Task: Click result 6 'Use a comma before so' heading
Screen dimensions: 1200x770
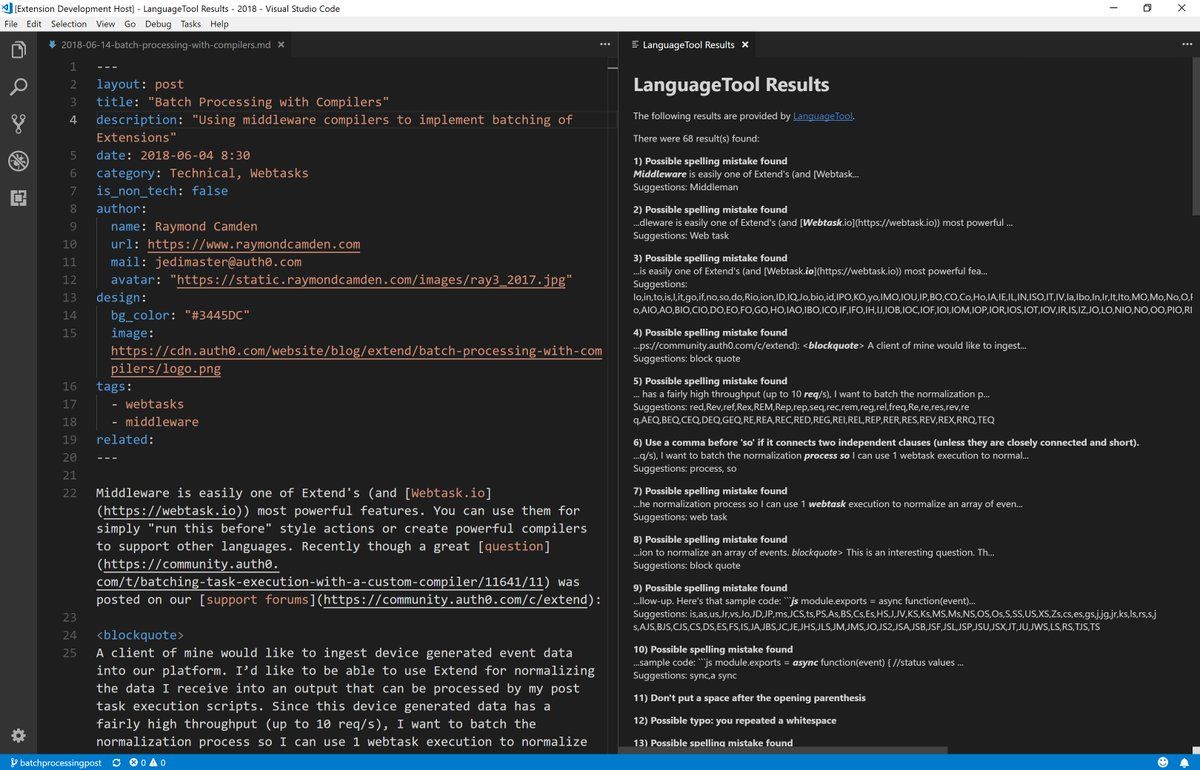Action: click(x=886, y=442)
